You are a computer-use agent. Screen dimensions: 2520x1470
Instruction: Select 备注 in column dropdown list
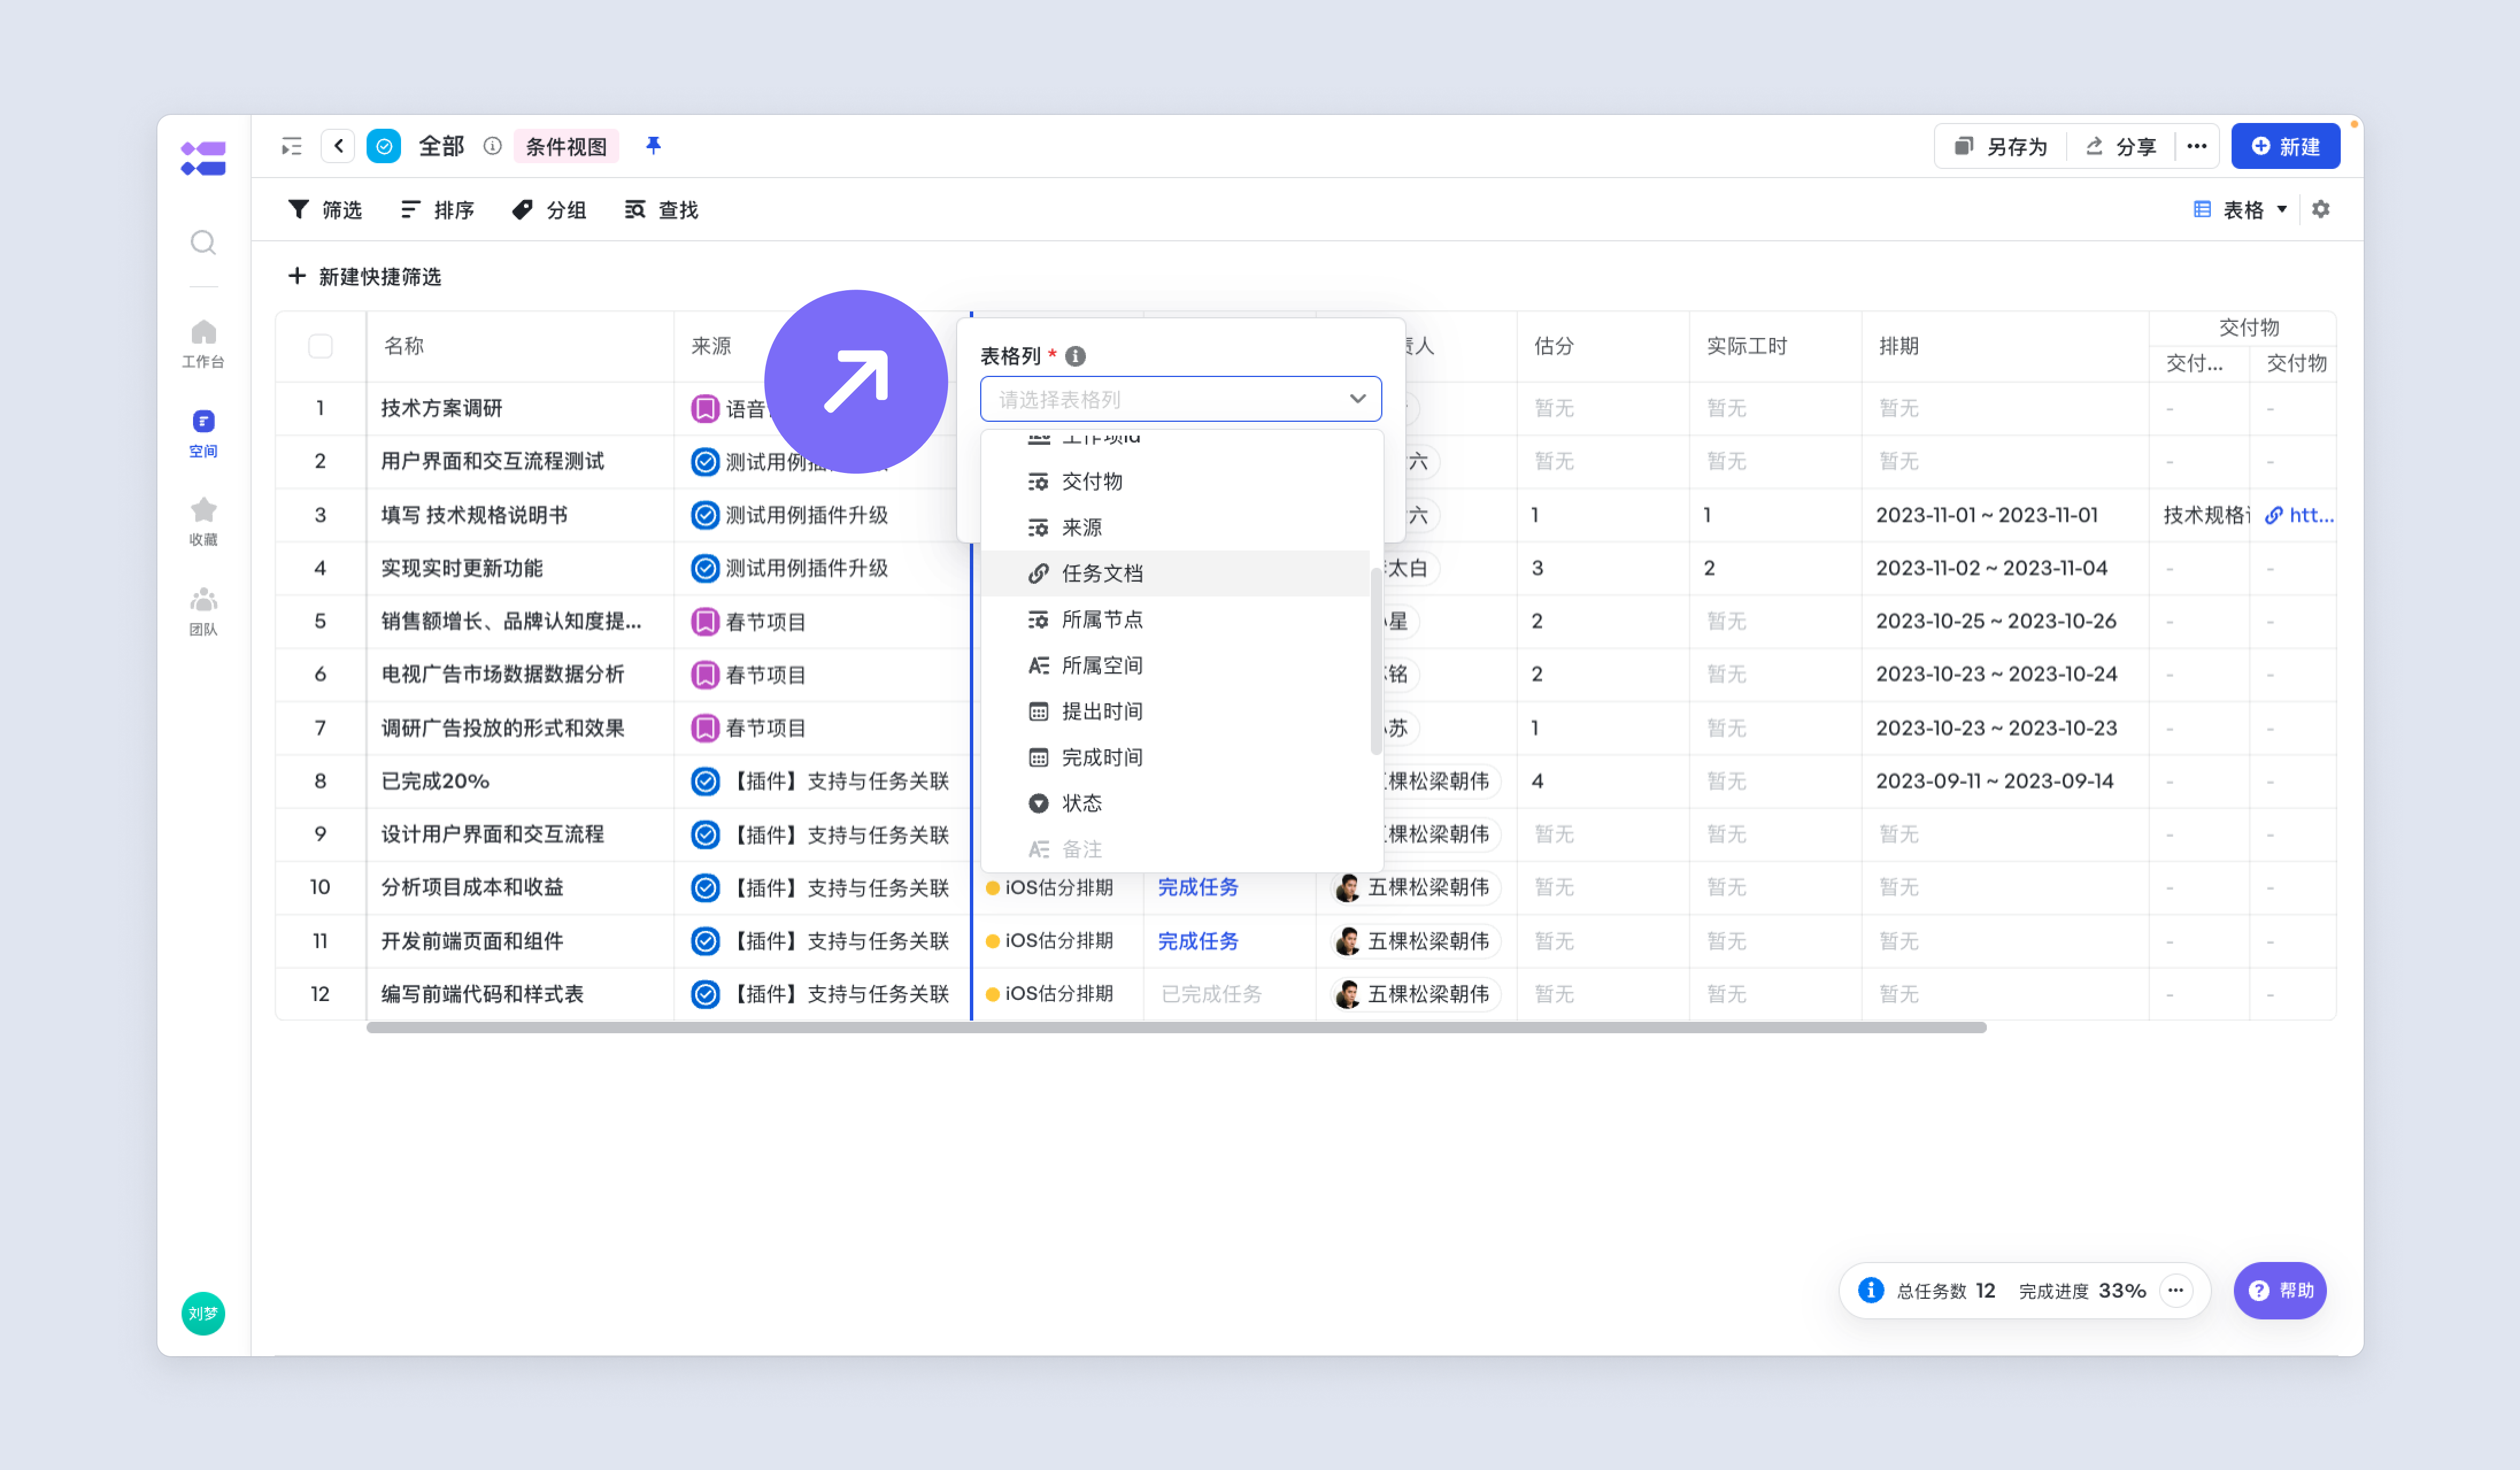(1176, 849)
